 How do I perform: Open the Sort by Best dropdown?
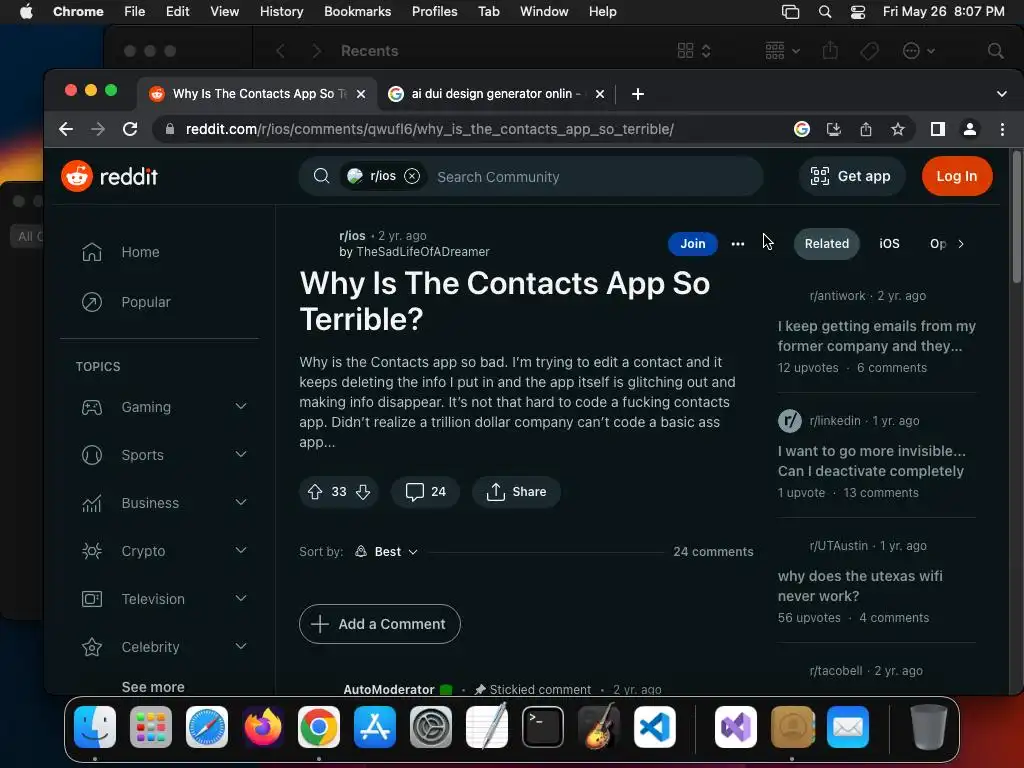point(387,552)
